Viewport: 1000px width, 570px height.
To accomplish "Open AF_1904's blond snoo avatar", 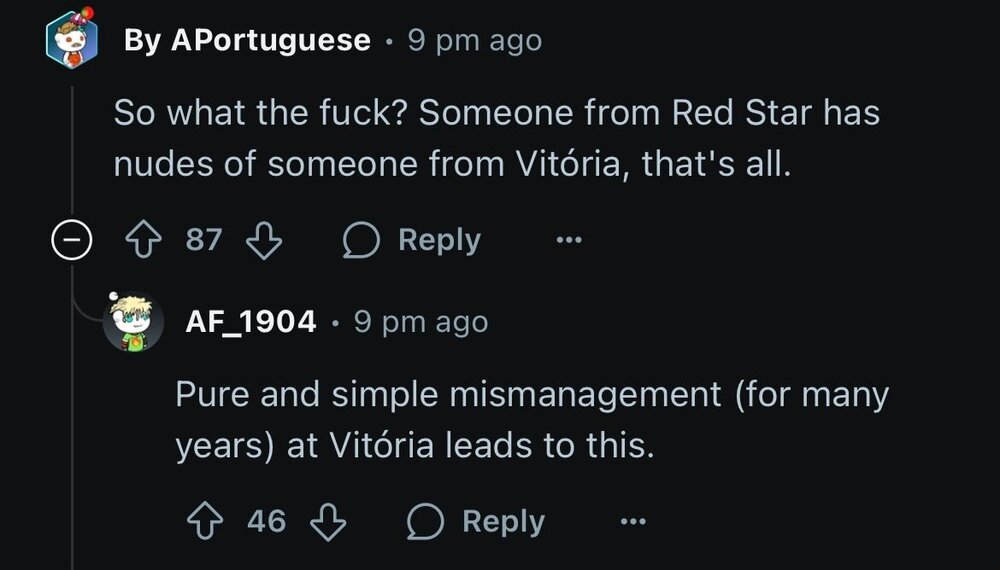I will point(134,322).
